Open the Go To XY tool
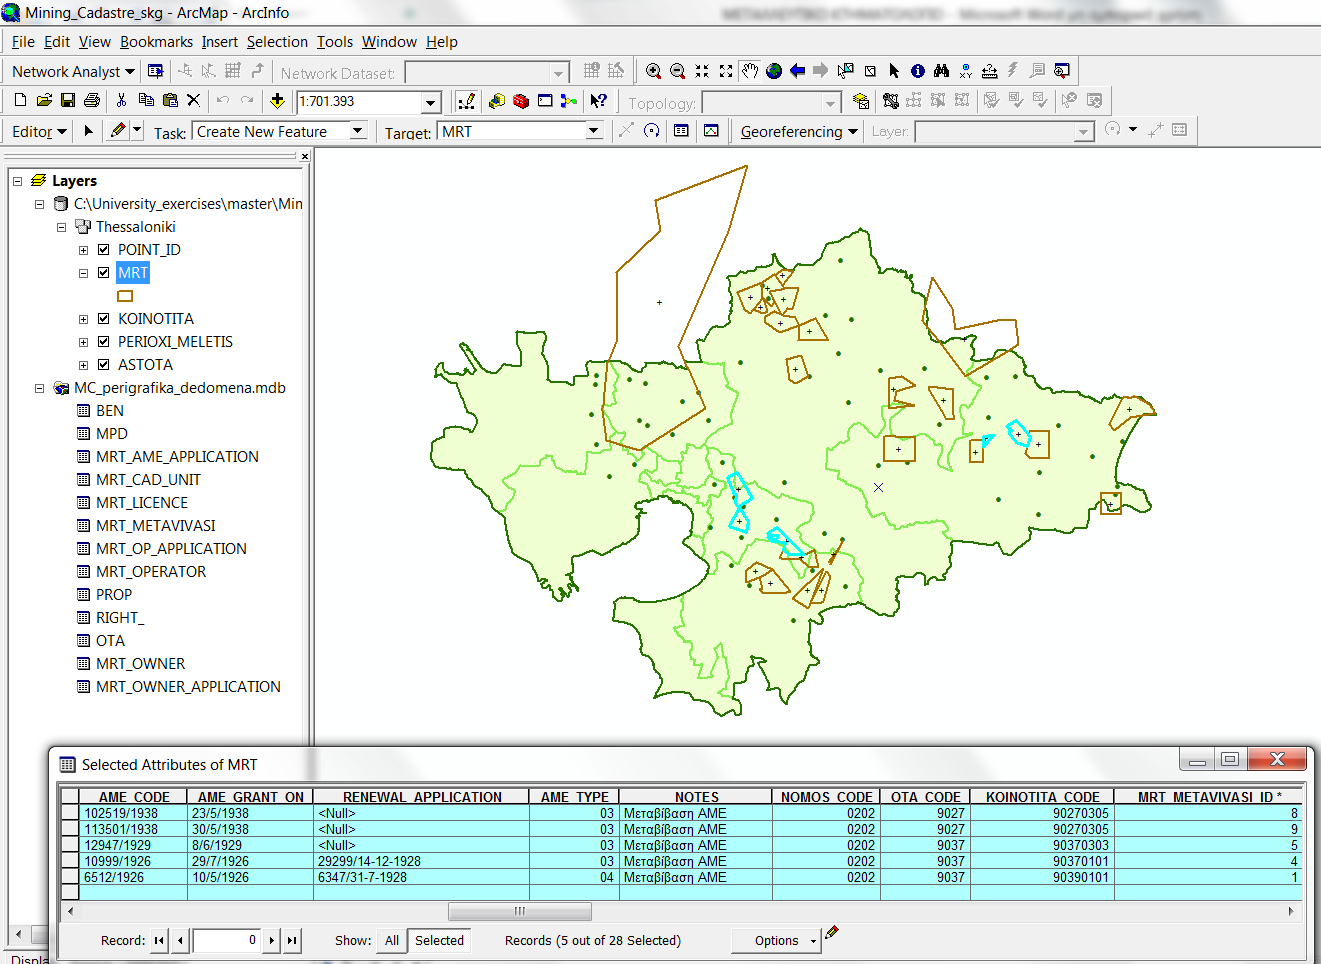This screenshot has height=964, width=1321. click(x=966, y=71)
